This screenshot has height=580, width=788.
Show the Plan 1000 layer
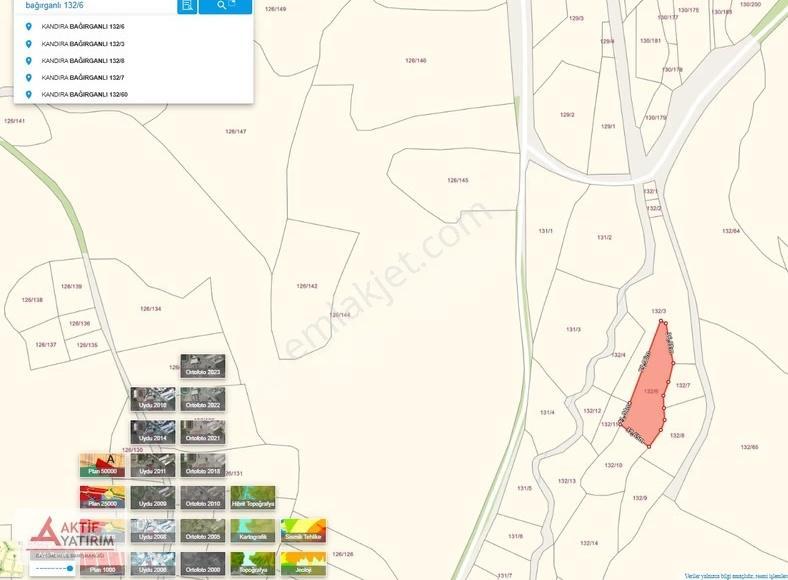click(103, 564)
